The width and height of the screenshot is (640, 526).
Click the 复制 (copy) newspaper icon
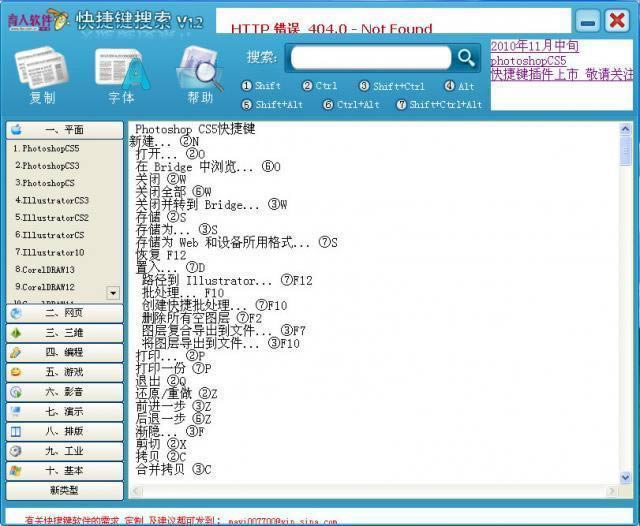[x=42, y=68]
